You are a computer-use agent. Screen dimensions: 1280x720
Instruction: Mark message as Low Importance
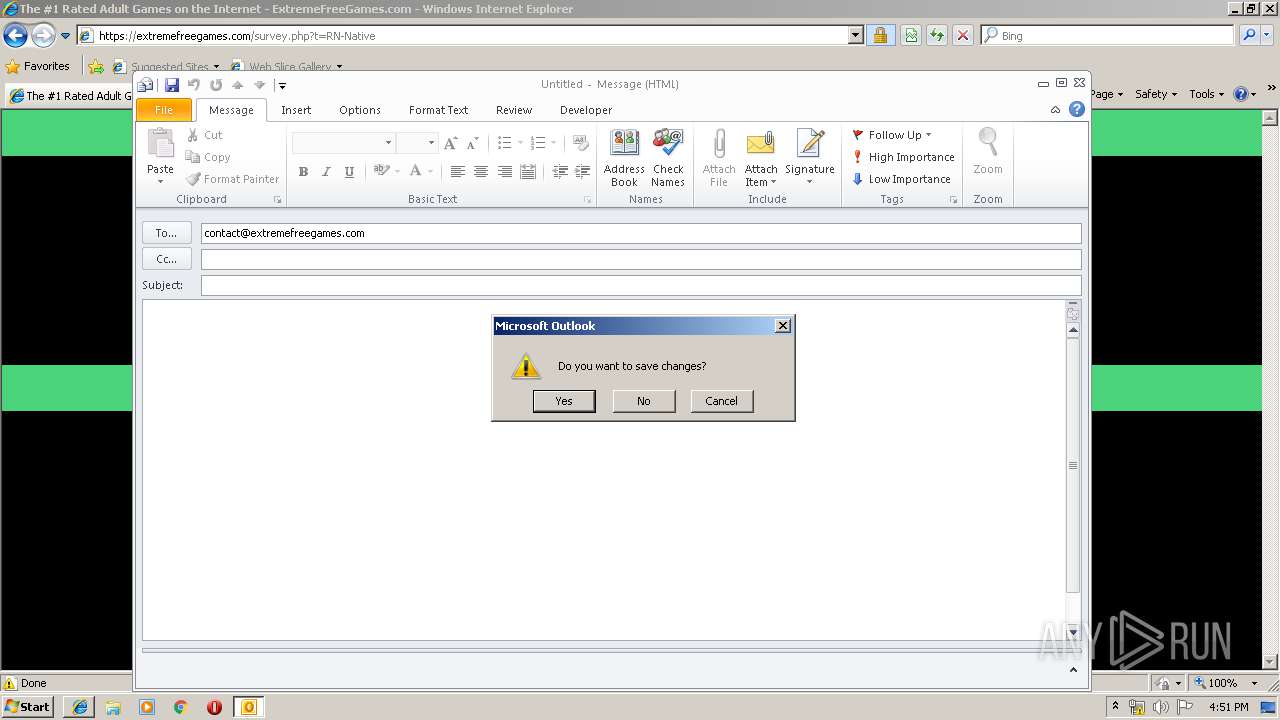pos(901,179)
